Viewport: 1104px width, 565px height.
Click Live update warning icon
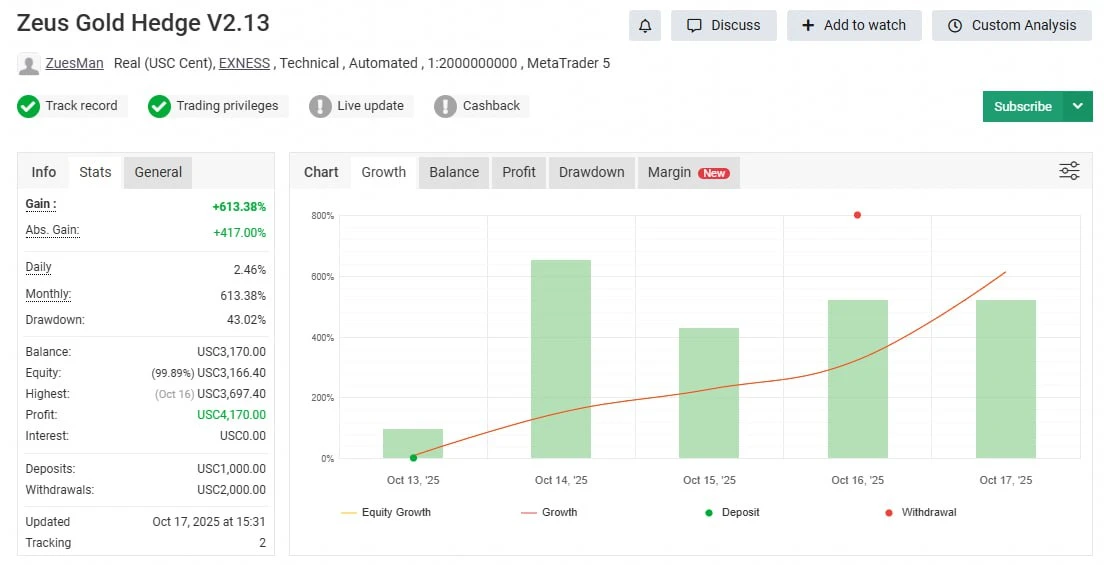(x=320, y=106)
